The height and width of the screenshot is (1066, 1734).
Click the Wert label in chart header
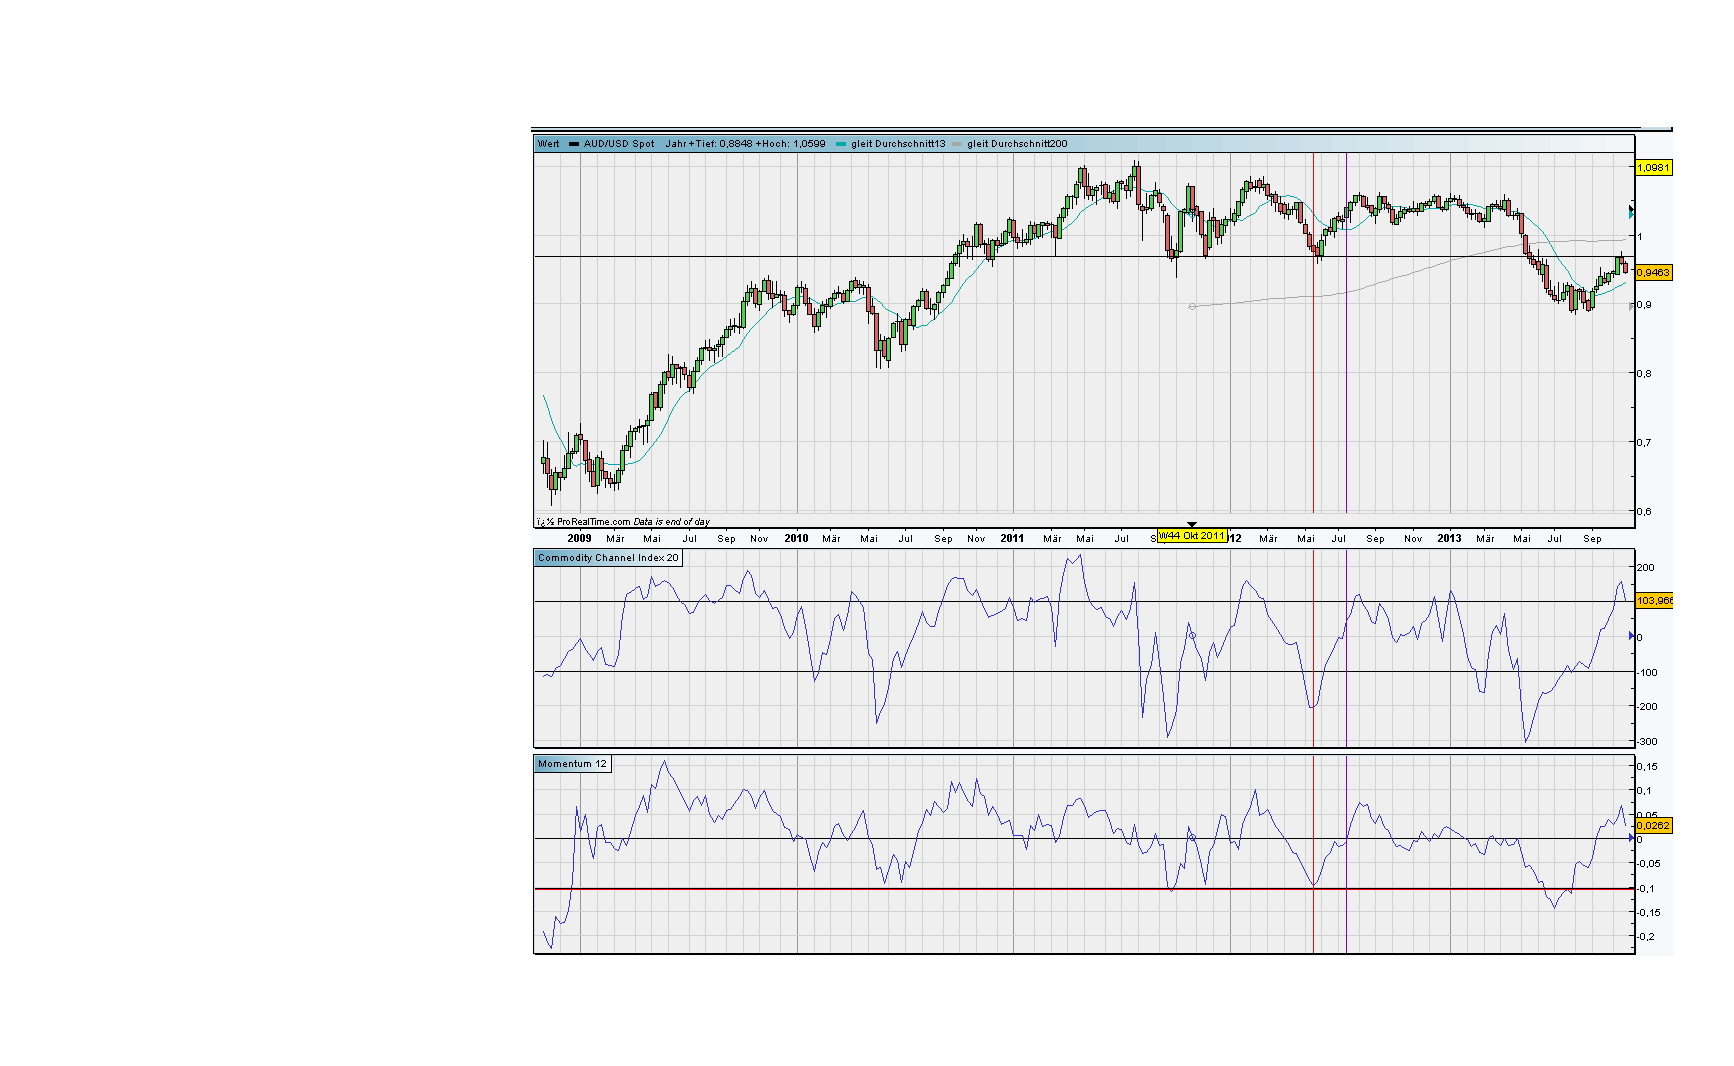tap(548, 144)
